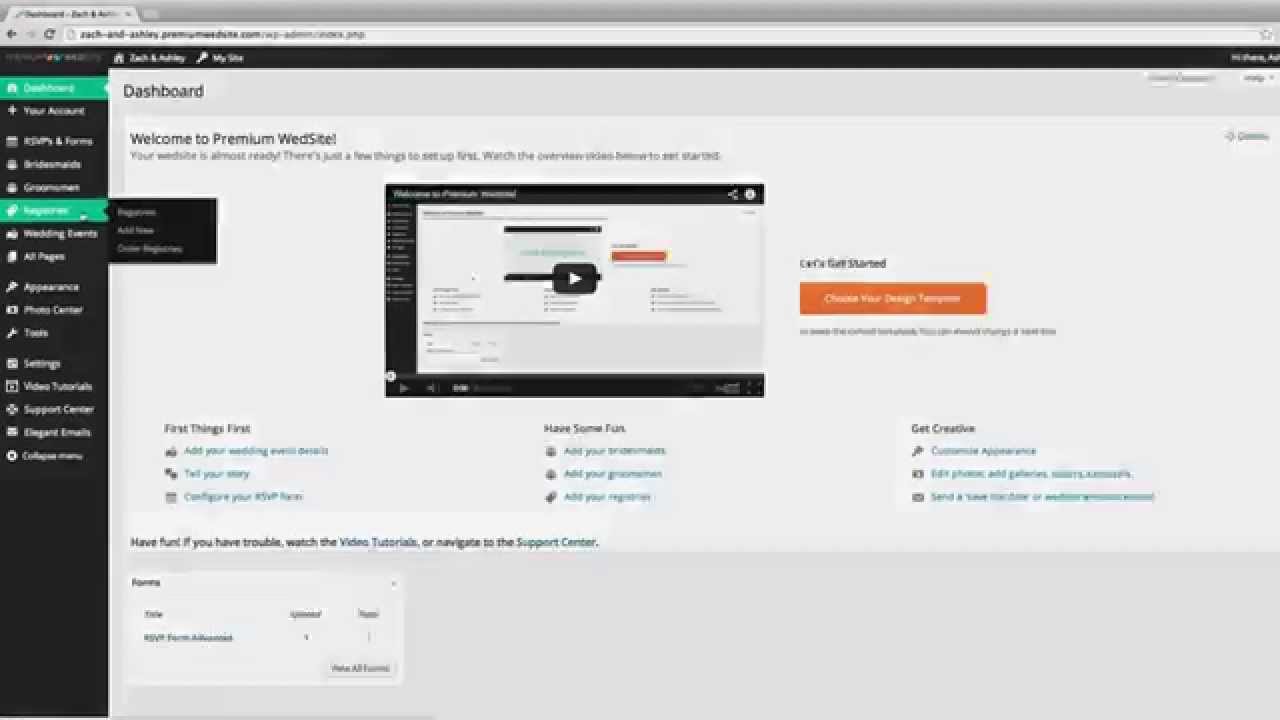
Task: Click the Tools wrench icon
Action: click(x=12, y=333)
